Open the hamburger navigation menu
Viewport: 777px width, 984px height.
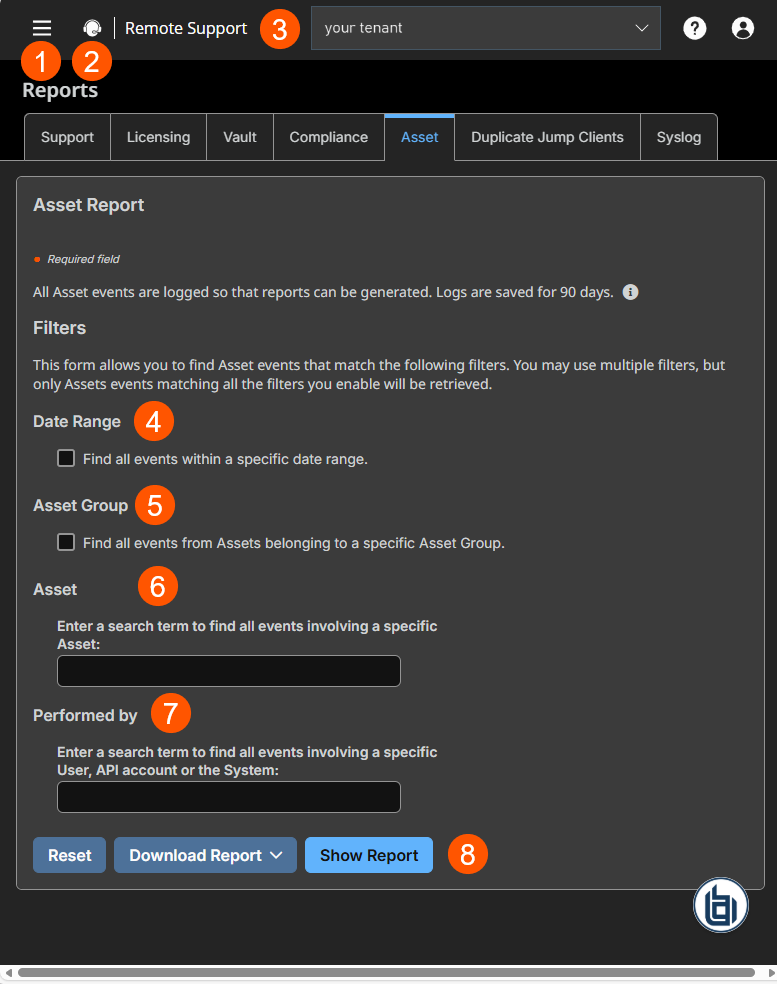click(42, 28)
